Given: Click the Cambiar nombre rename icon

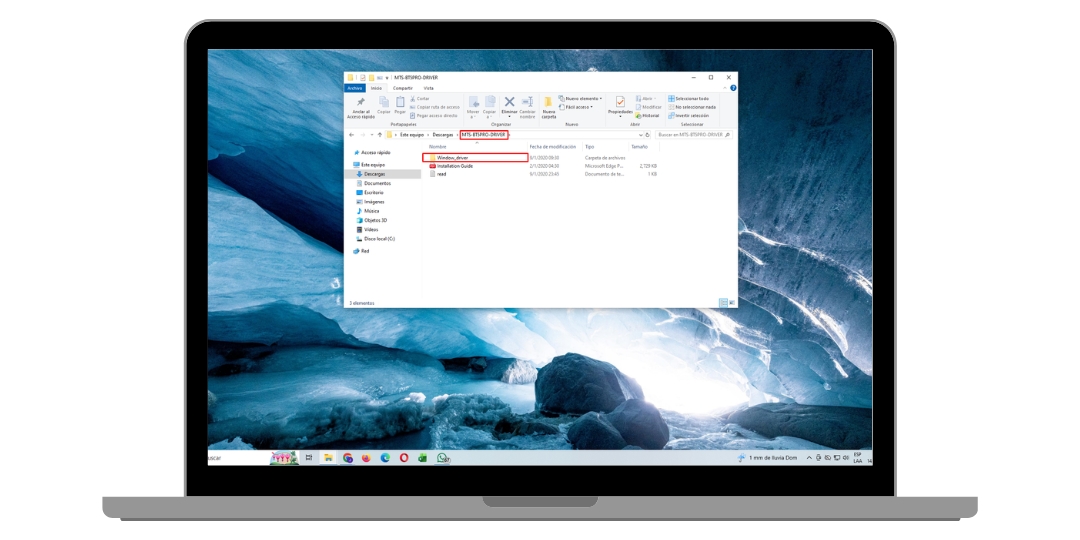Looking at the screenshot, I should click(527, 102).
